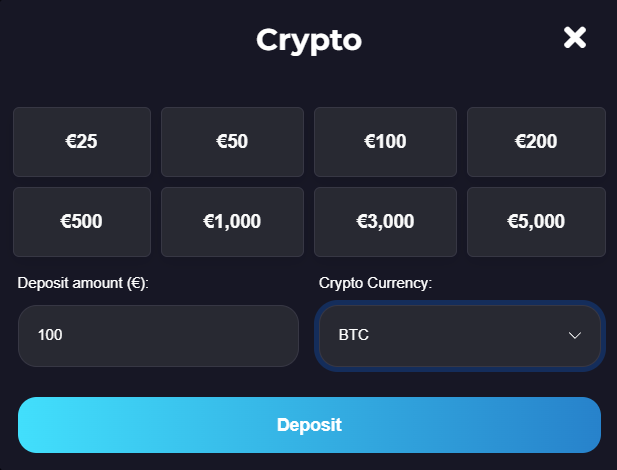Select the €25 preset amount
This screenshot has width=617, height=470.
(82, 142)
